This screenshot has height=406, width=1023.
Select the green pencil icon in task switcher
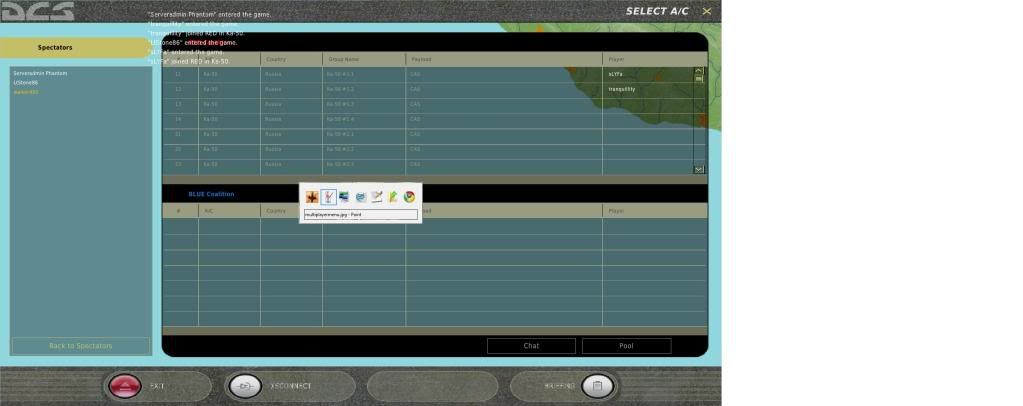(x=393, y=197)
